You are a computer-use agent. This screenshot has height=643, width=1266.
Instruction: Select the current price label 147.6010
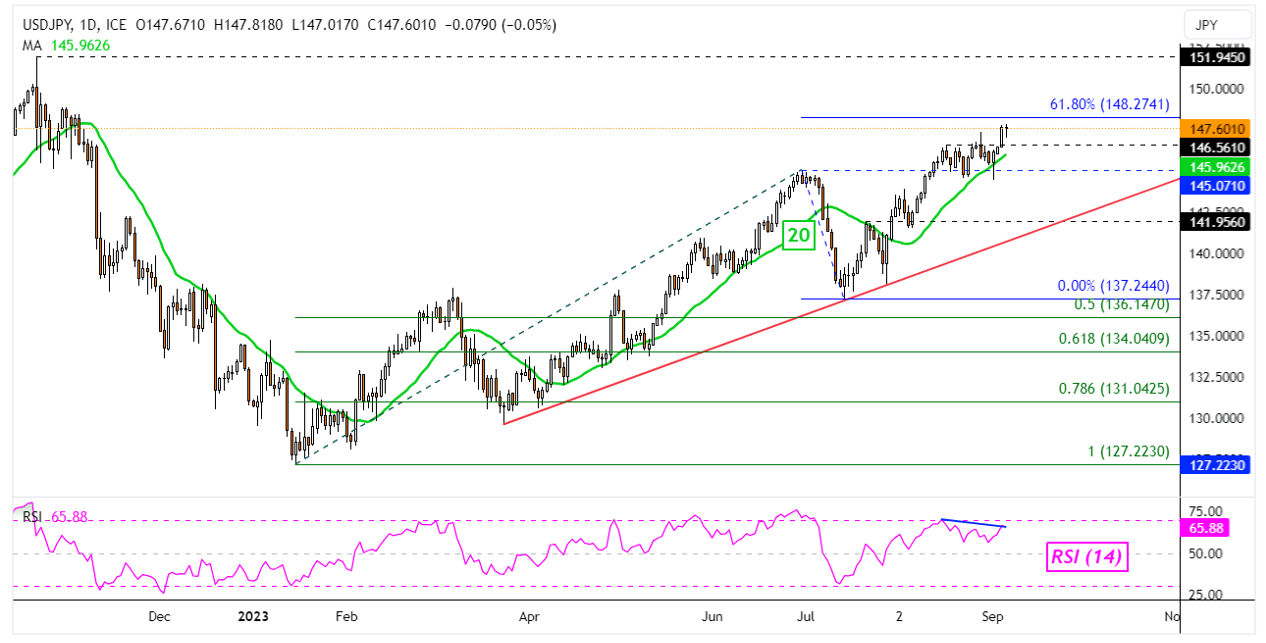pyautogui.click(x=1217, y=128)
